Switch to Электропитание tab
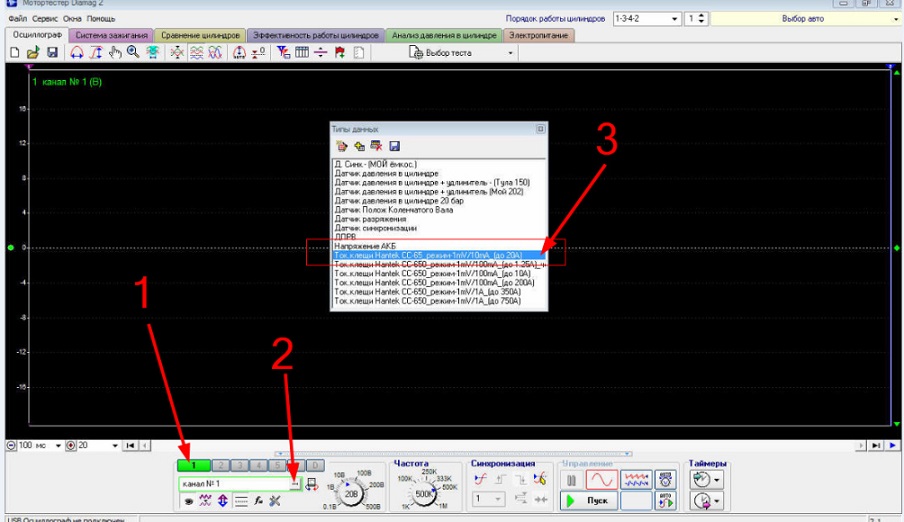This screenshot has height=522, width=904. [x=538, y=35]
